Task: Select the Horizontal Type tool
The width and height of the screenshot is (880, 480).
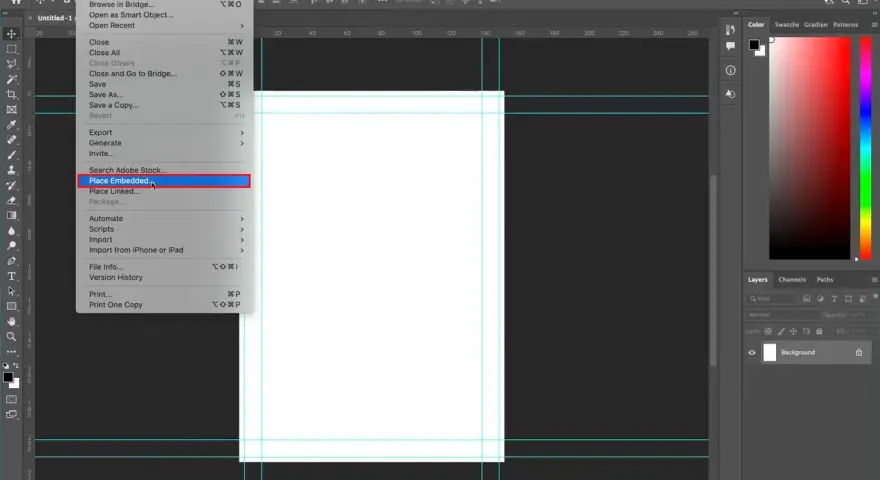Action: pyautogui.click(x=11, y=276)
